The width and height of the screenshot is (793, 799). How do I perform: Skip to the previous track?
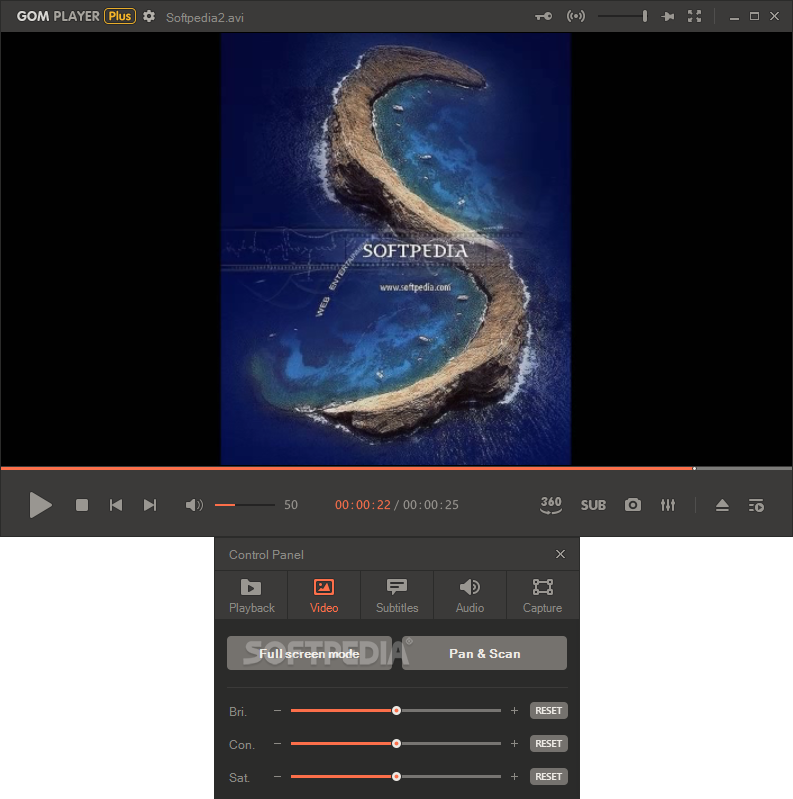tap(116, 505)
